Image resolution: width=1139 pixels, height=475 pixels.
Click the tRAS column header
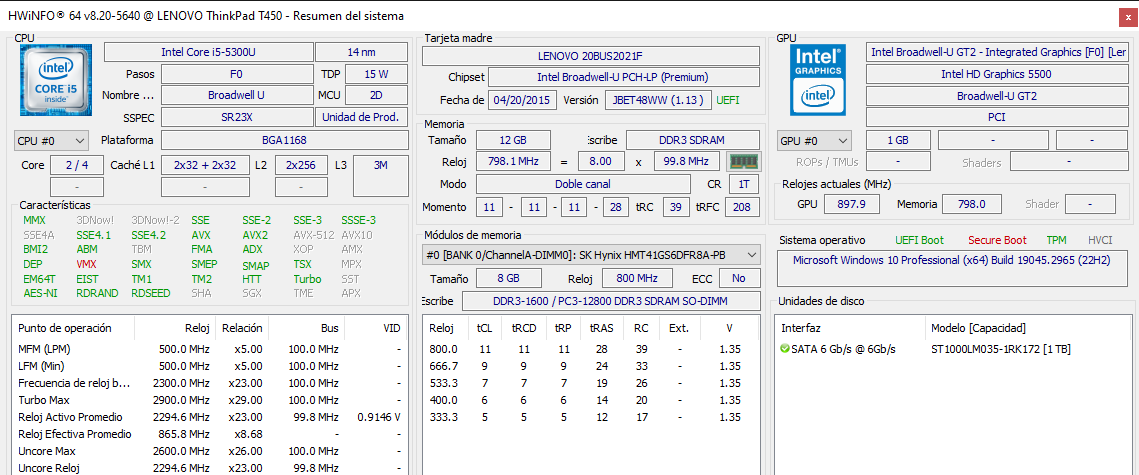602,328
